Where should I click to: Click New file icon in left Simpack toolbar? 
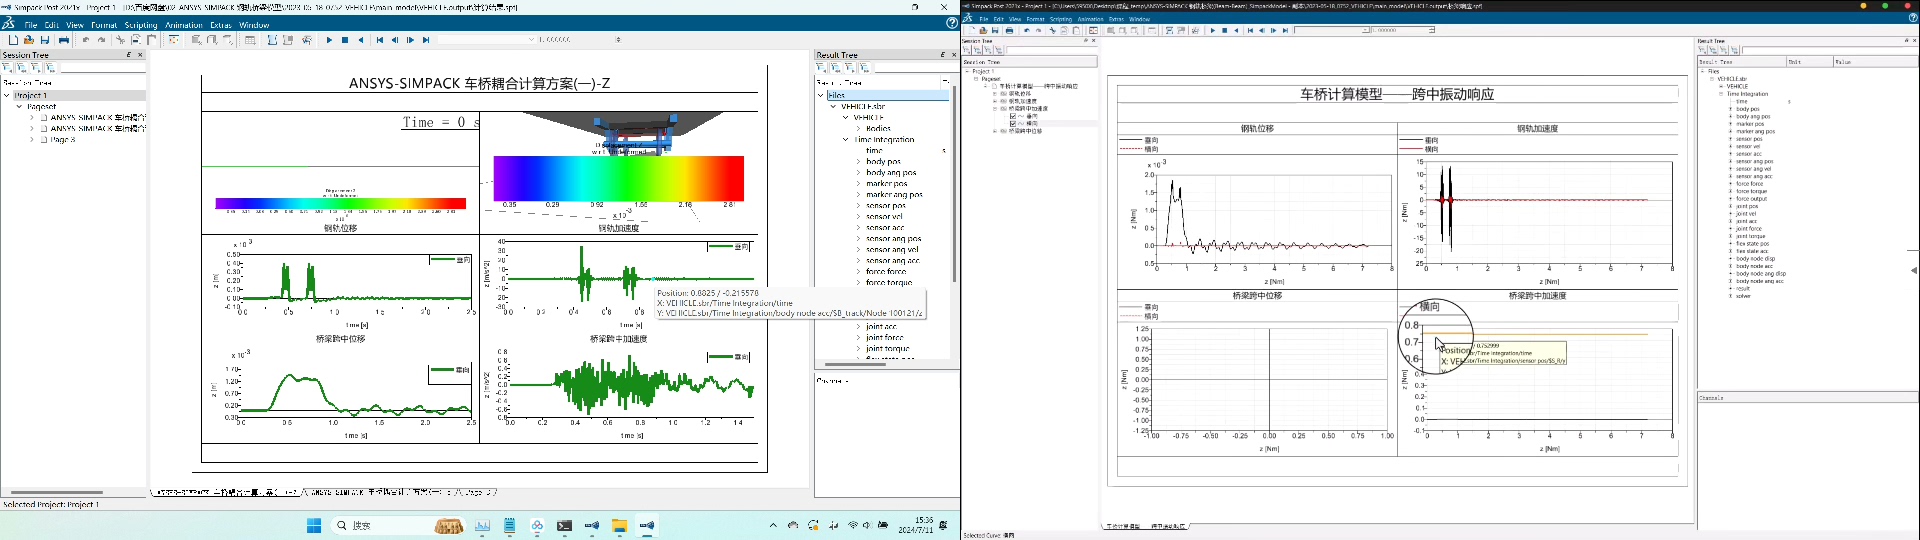[13, 40]
